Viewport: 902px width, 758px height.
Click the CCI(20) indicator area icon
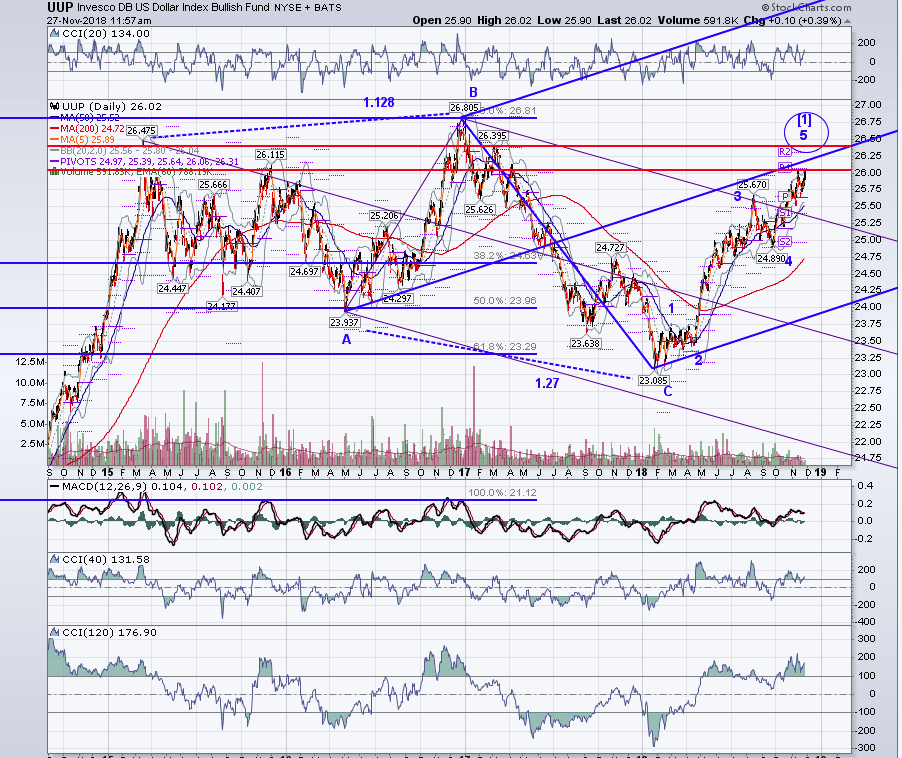tap(55, 34)
